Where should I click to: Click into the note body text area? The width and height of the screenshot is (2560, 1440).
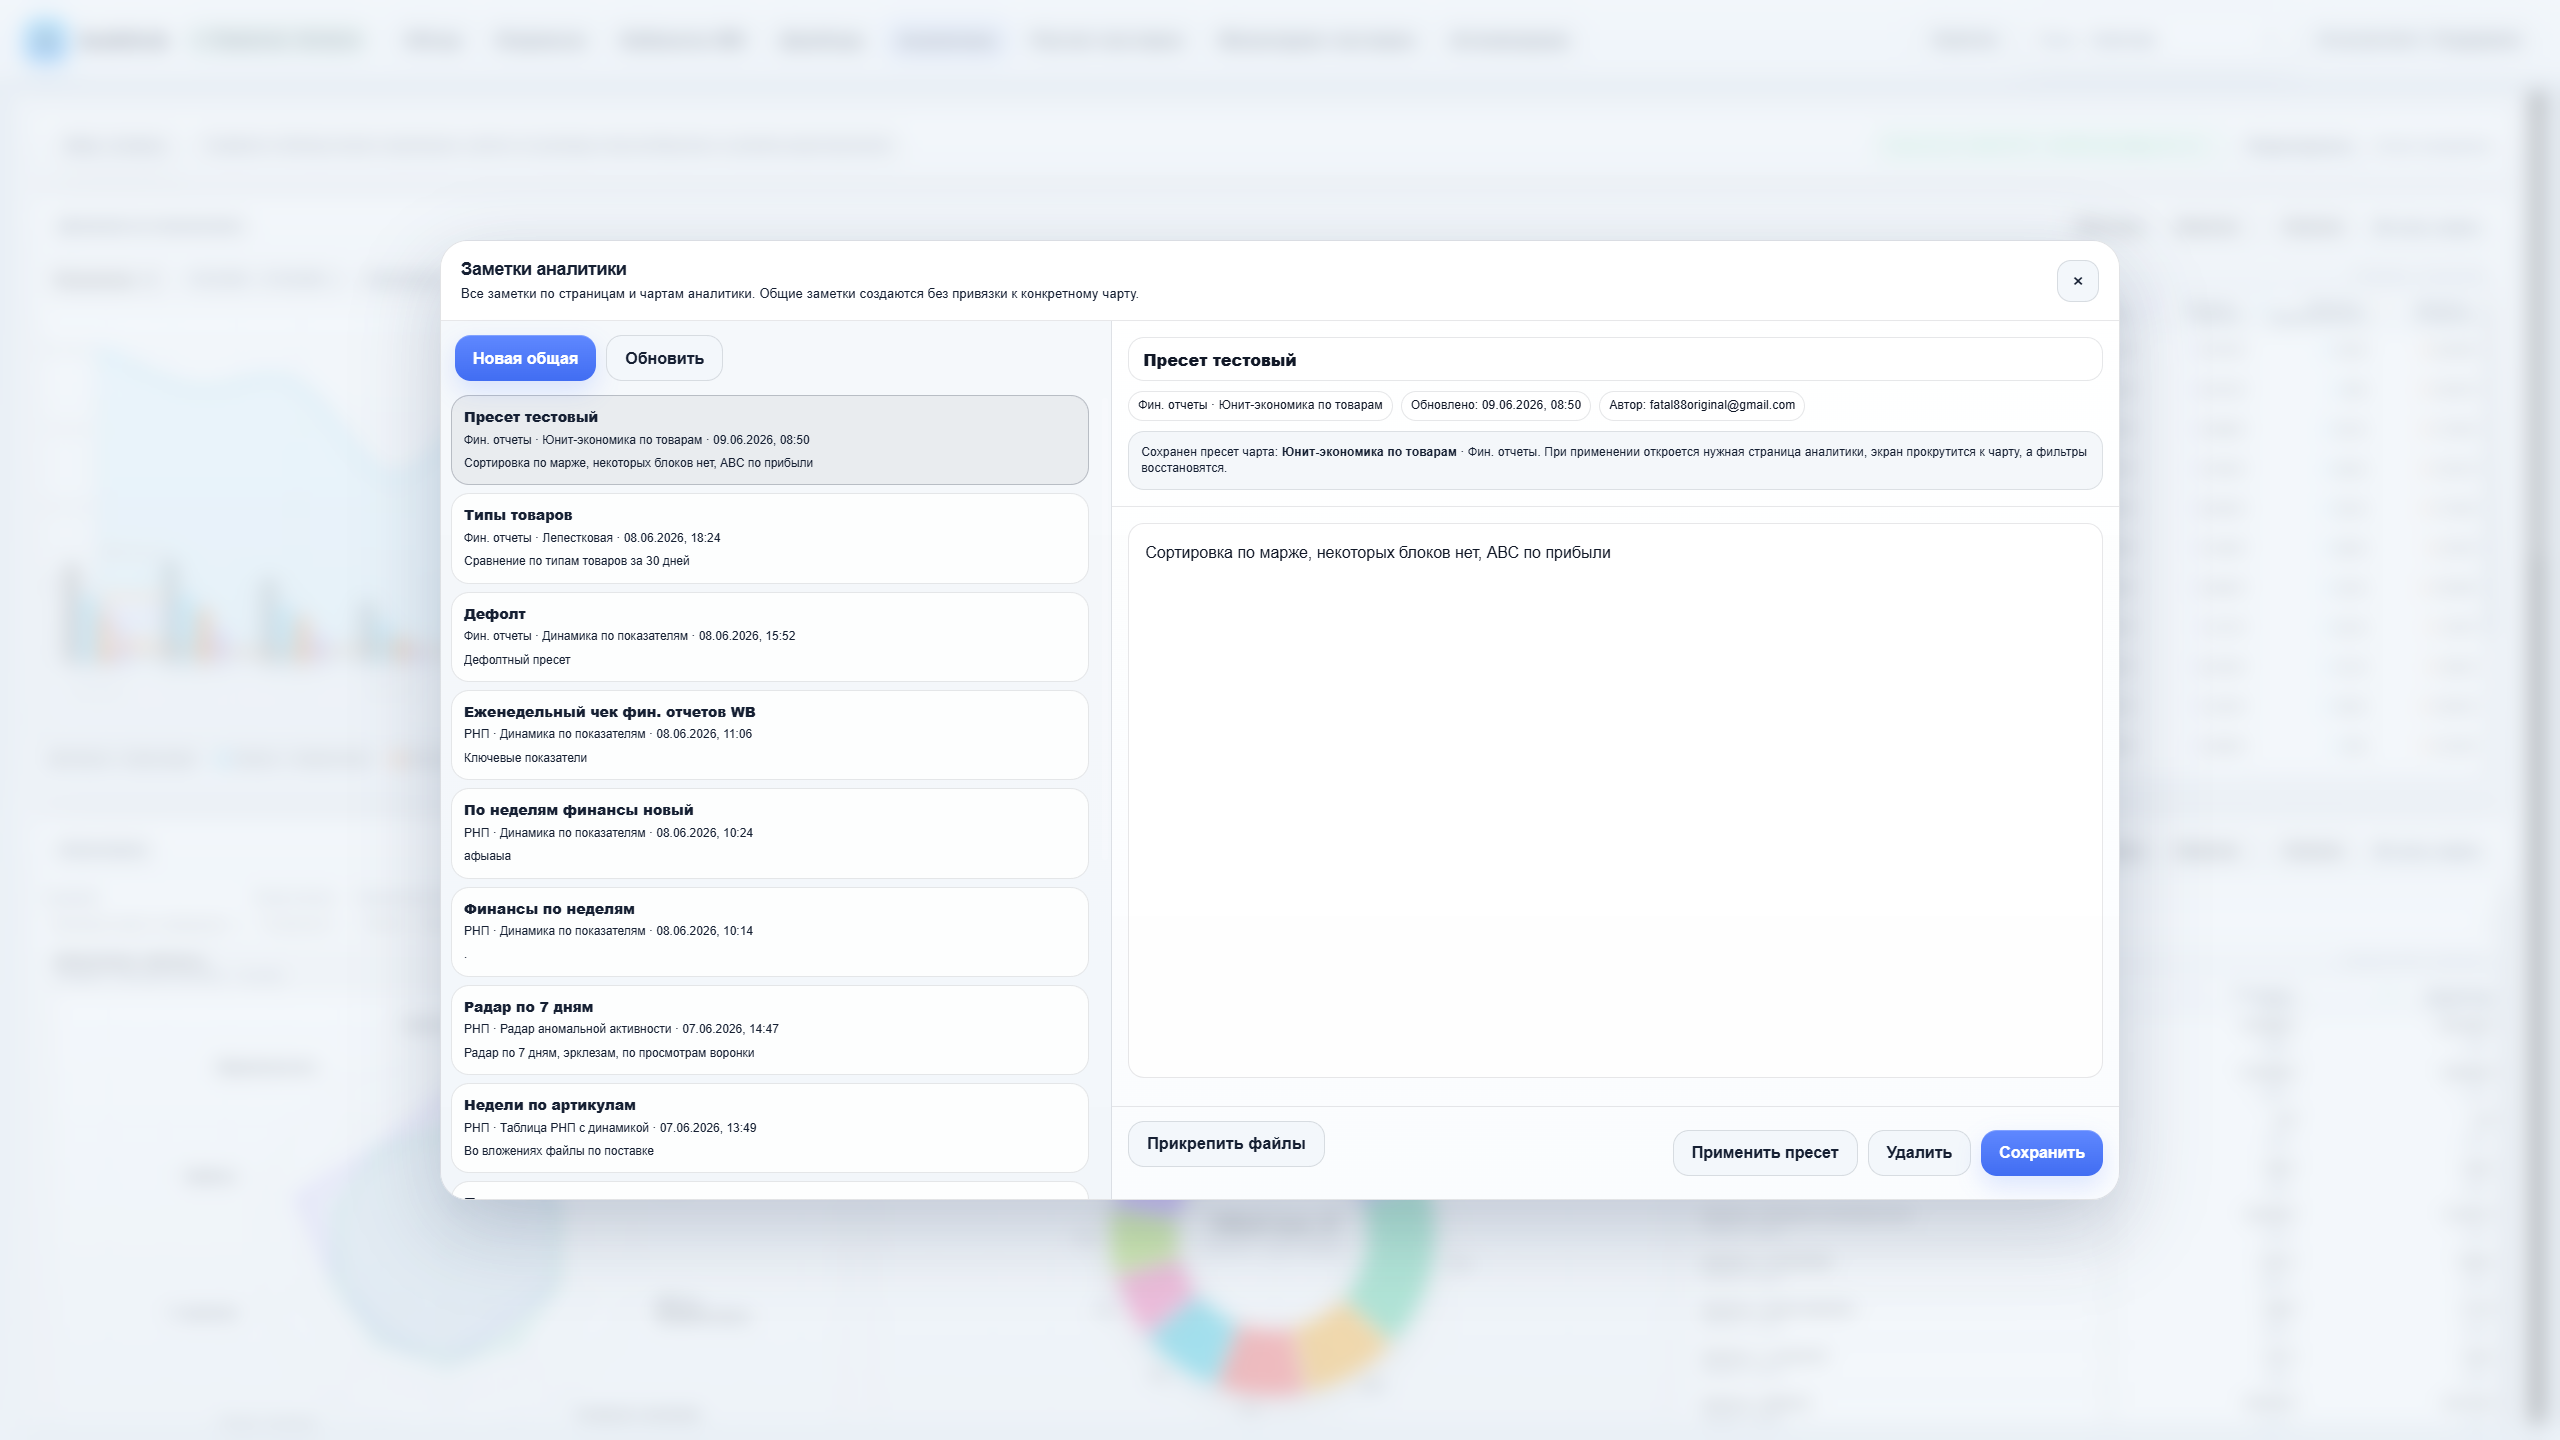[x=1614, y=800]
